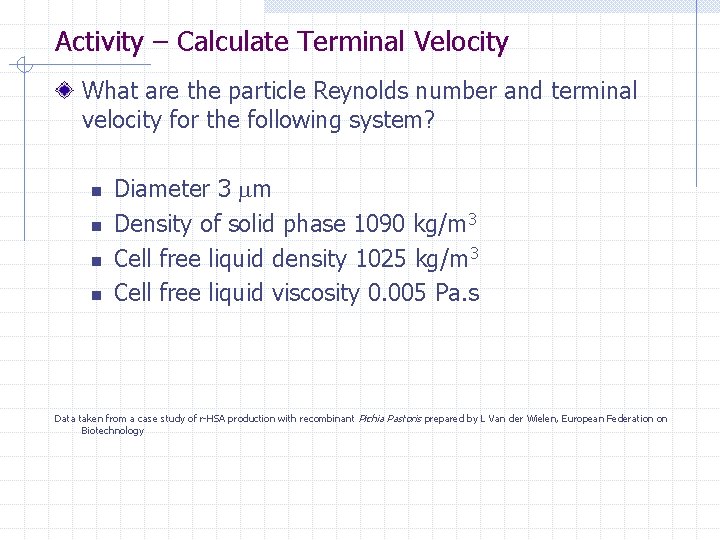Click the data source footnote about r-HSA production
This screenshot has height=540, width=720.
click(x=360, y=424)
